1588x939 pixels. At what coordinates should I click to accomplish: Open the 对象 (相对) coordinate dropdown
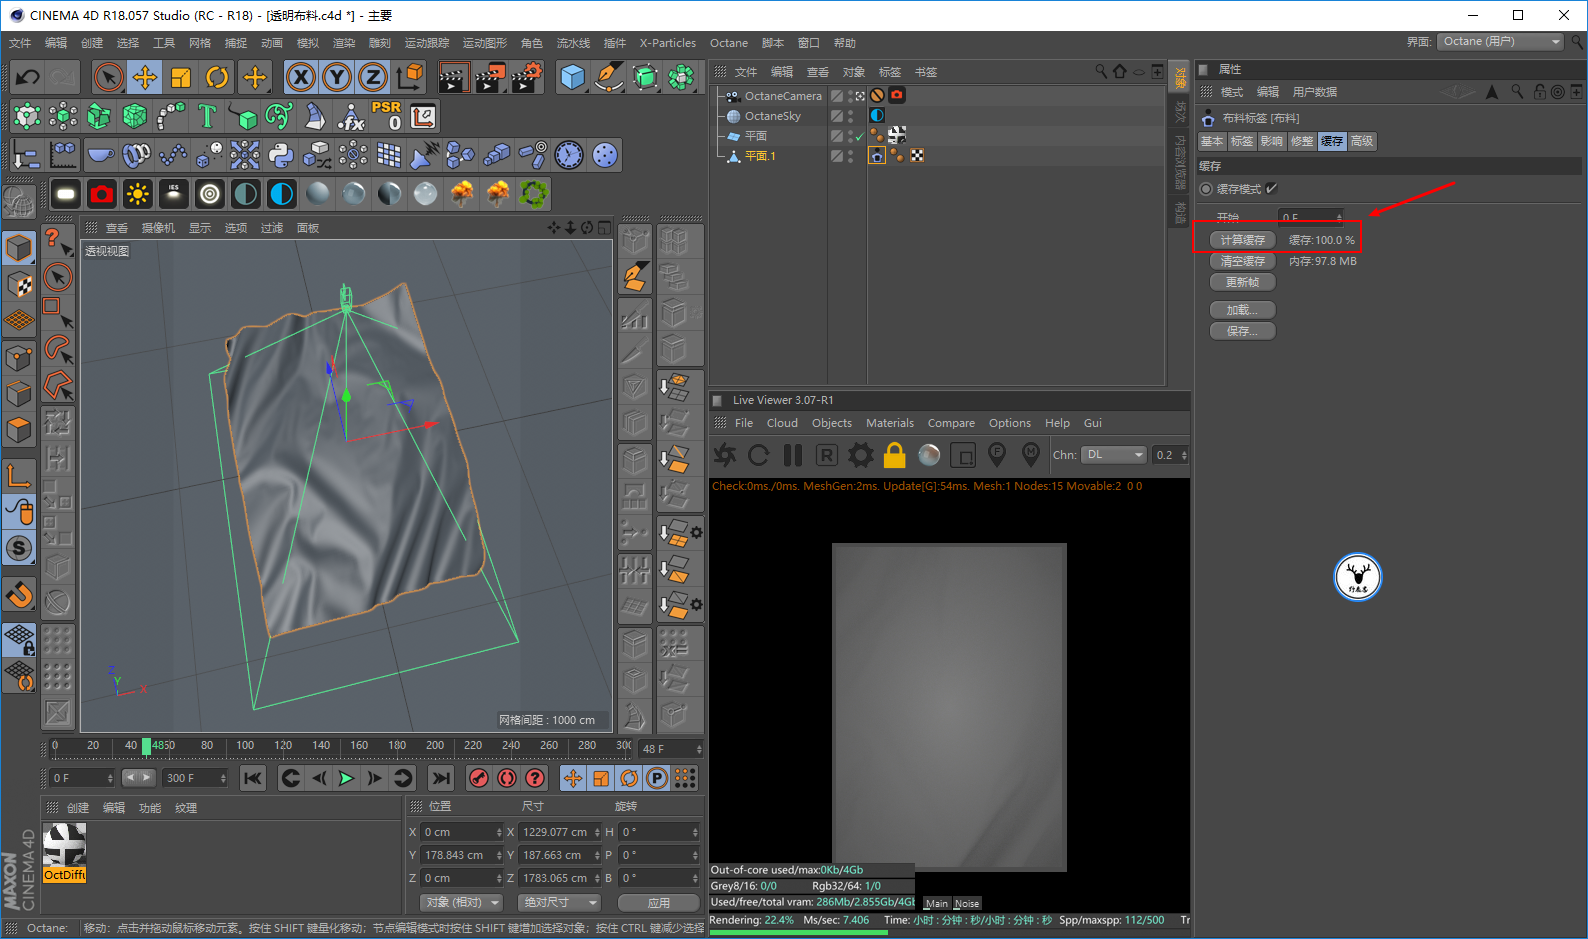pyautogui.click(x=461, y=902)
